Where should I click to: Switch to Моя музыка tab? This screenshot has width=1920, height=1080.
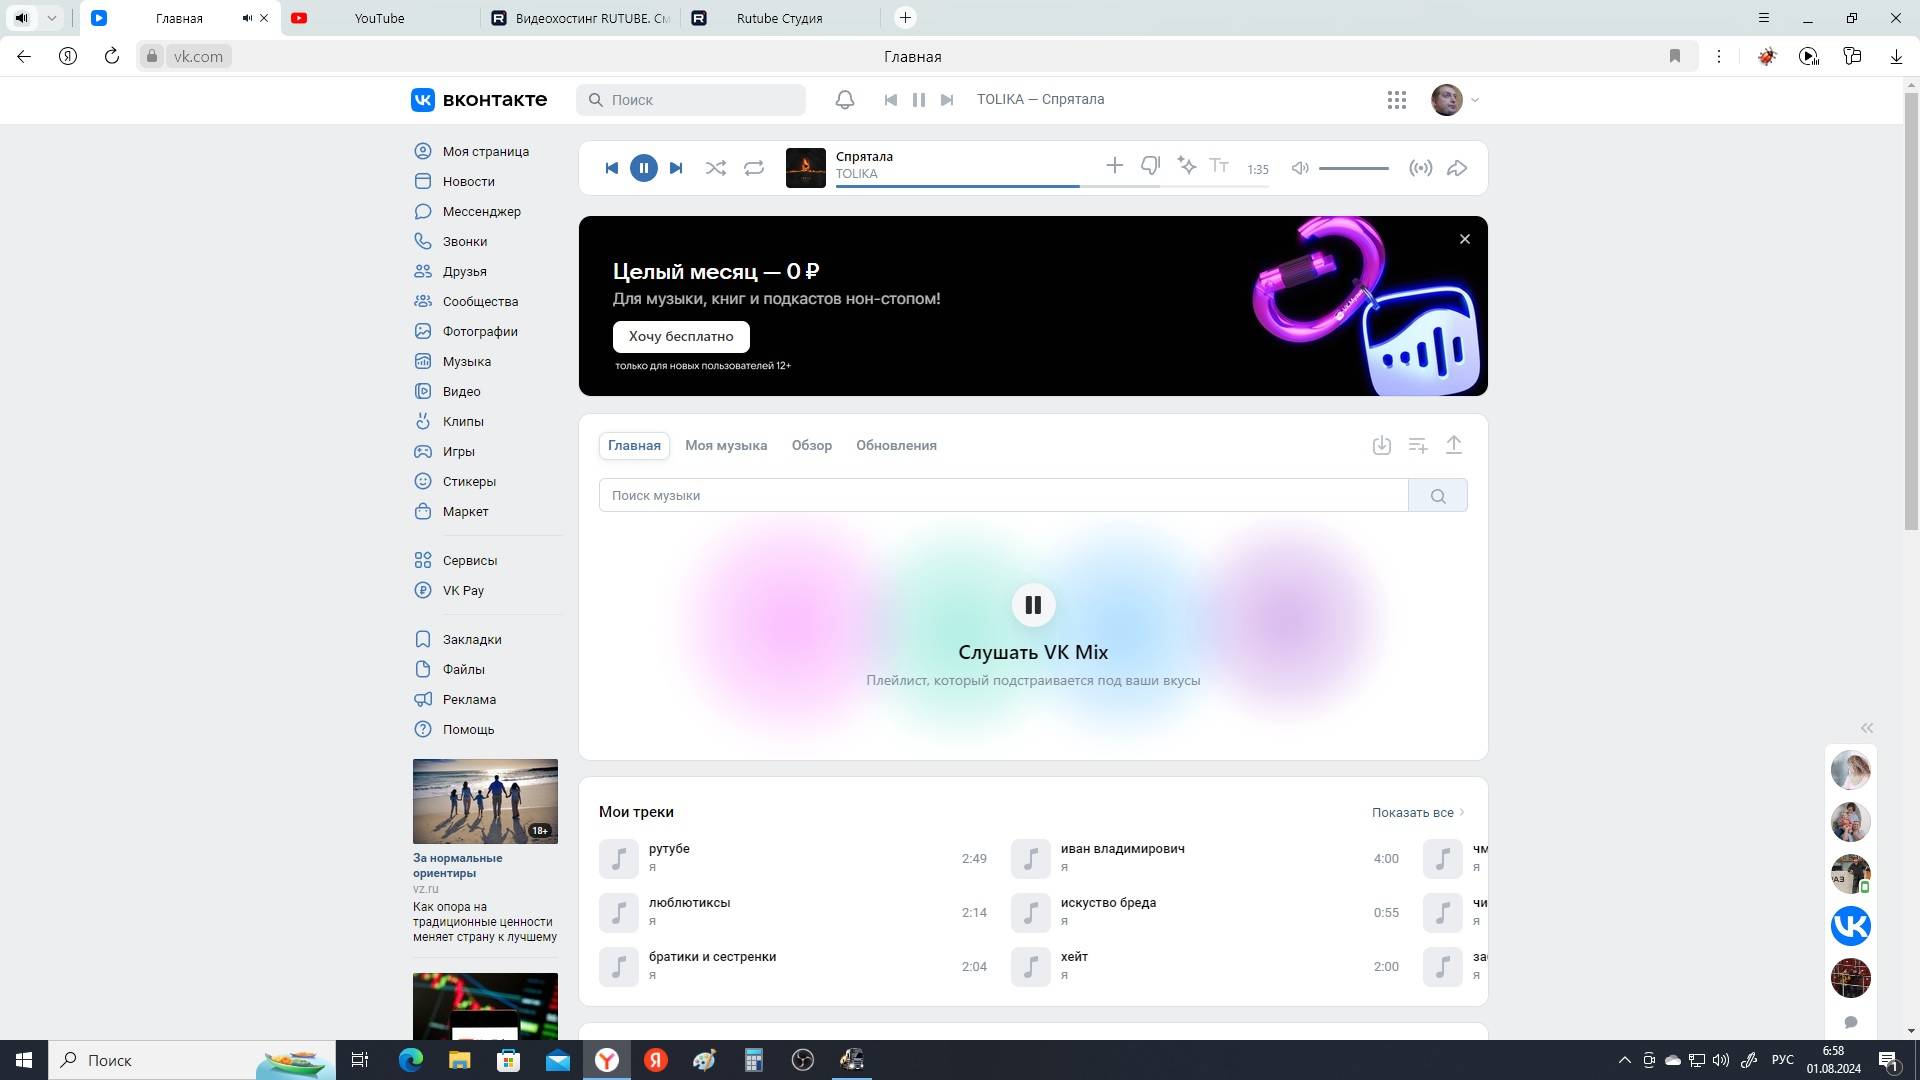point(726,445)
